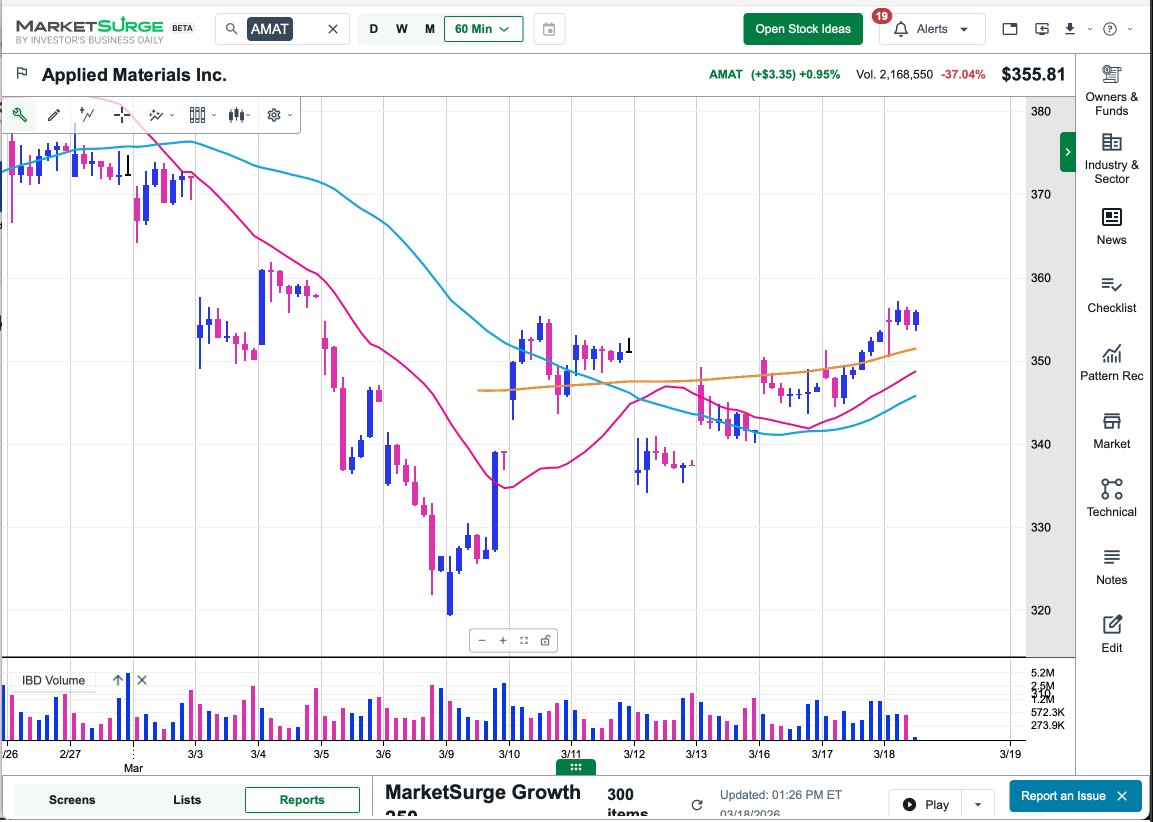The height and width of the screenshot is (822, 1153).
Task: Open Owners & Funds panel
Action: 1111,90
